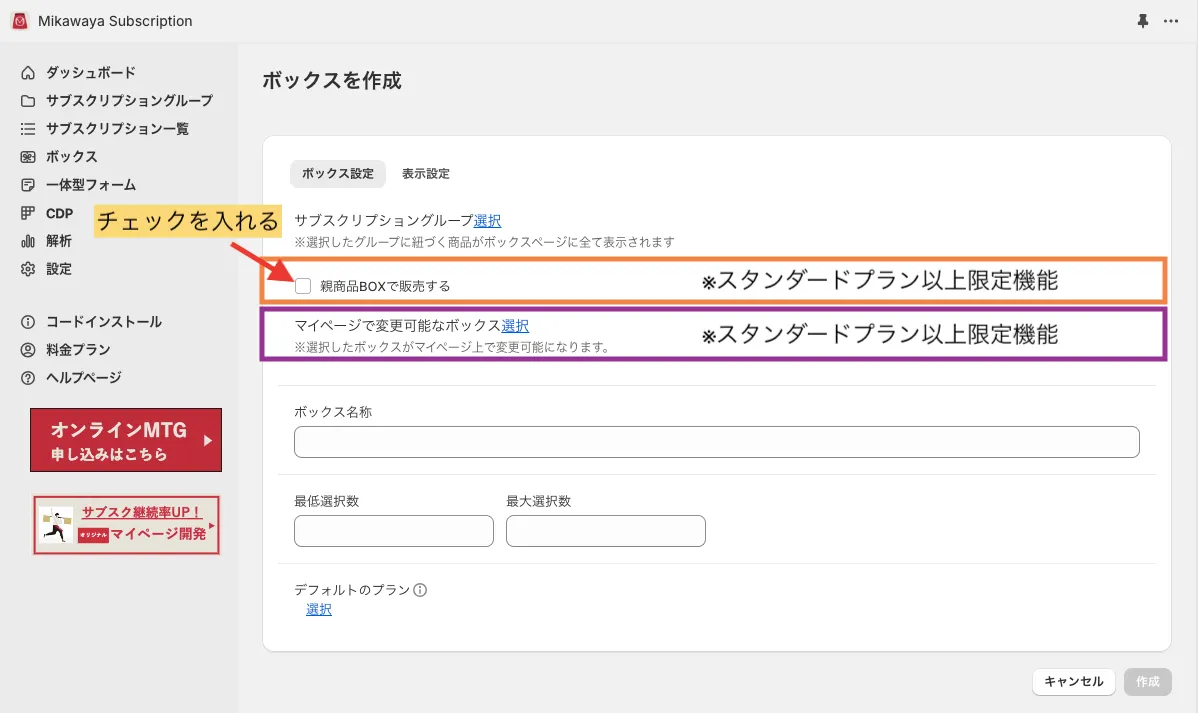Click the integrated form icon
The height and width of the screenshot is (713, 1198).
(x=28, y=185)
